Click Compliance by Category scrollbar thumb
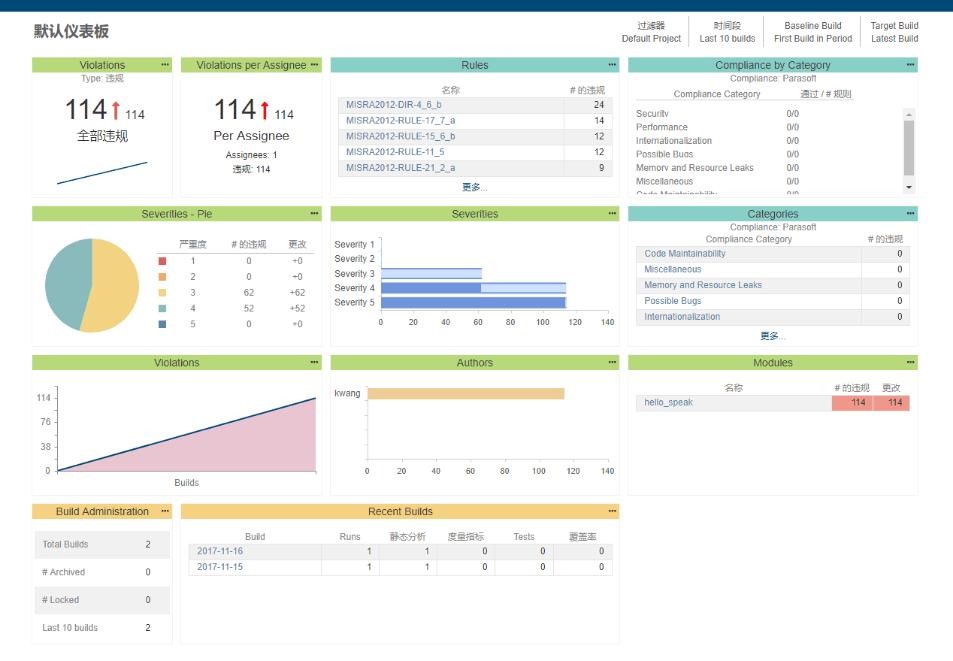 click(909, 148)
